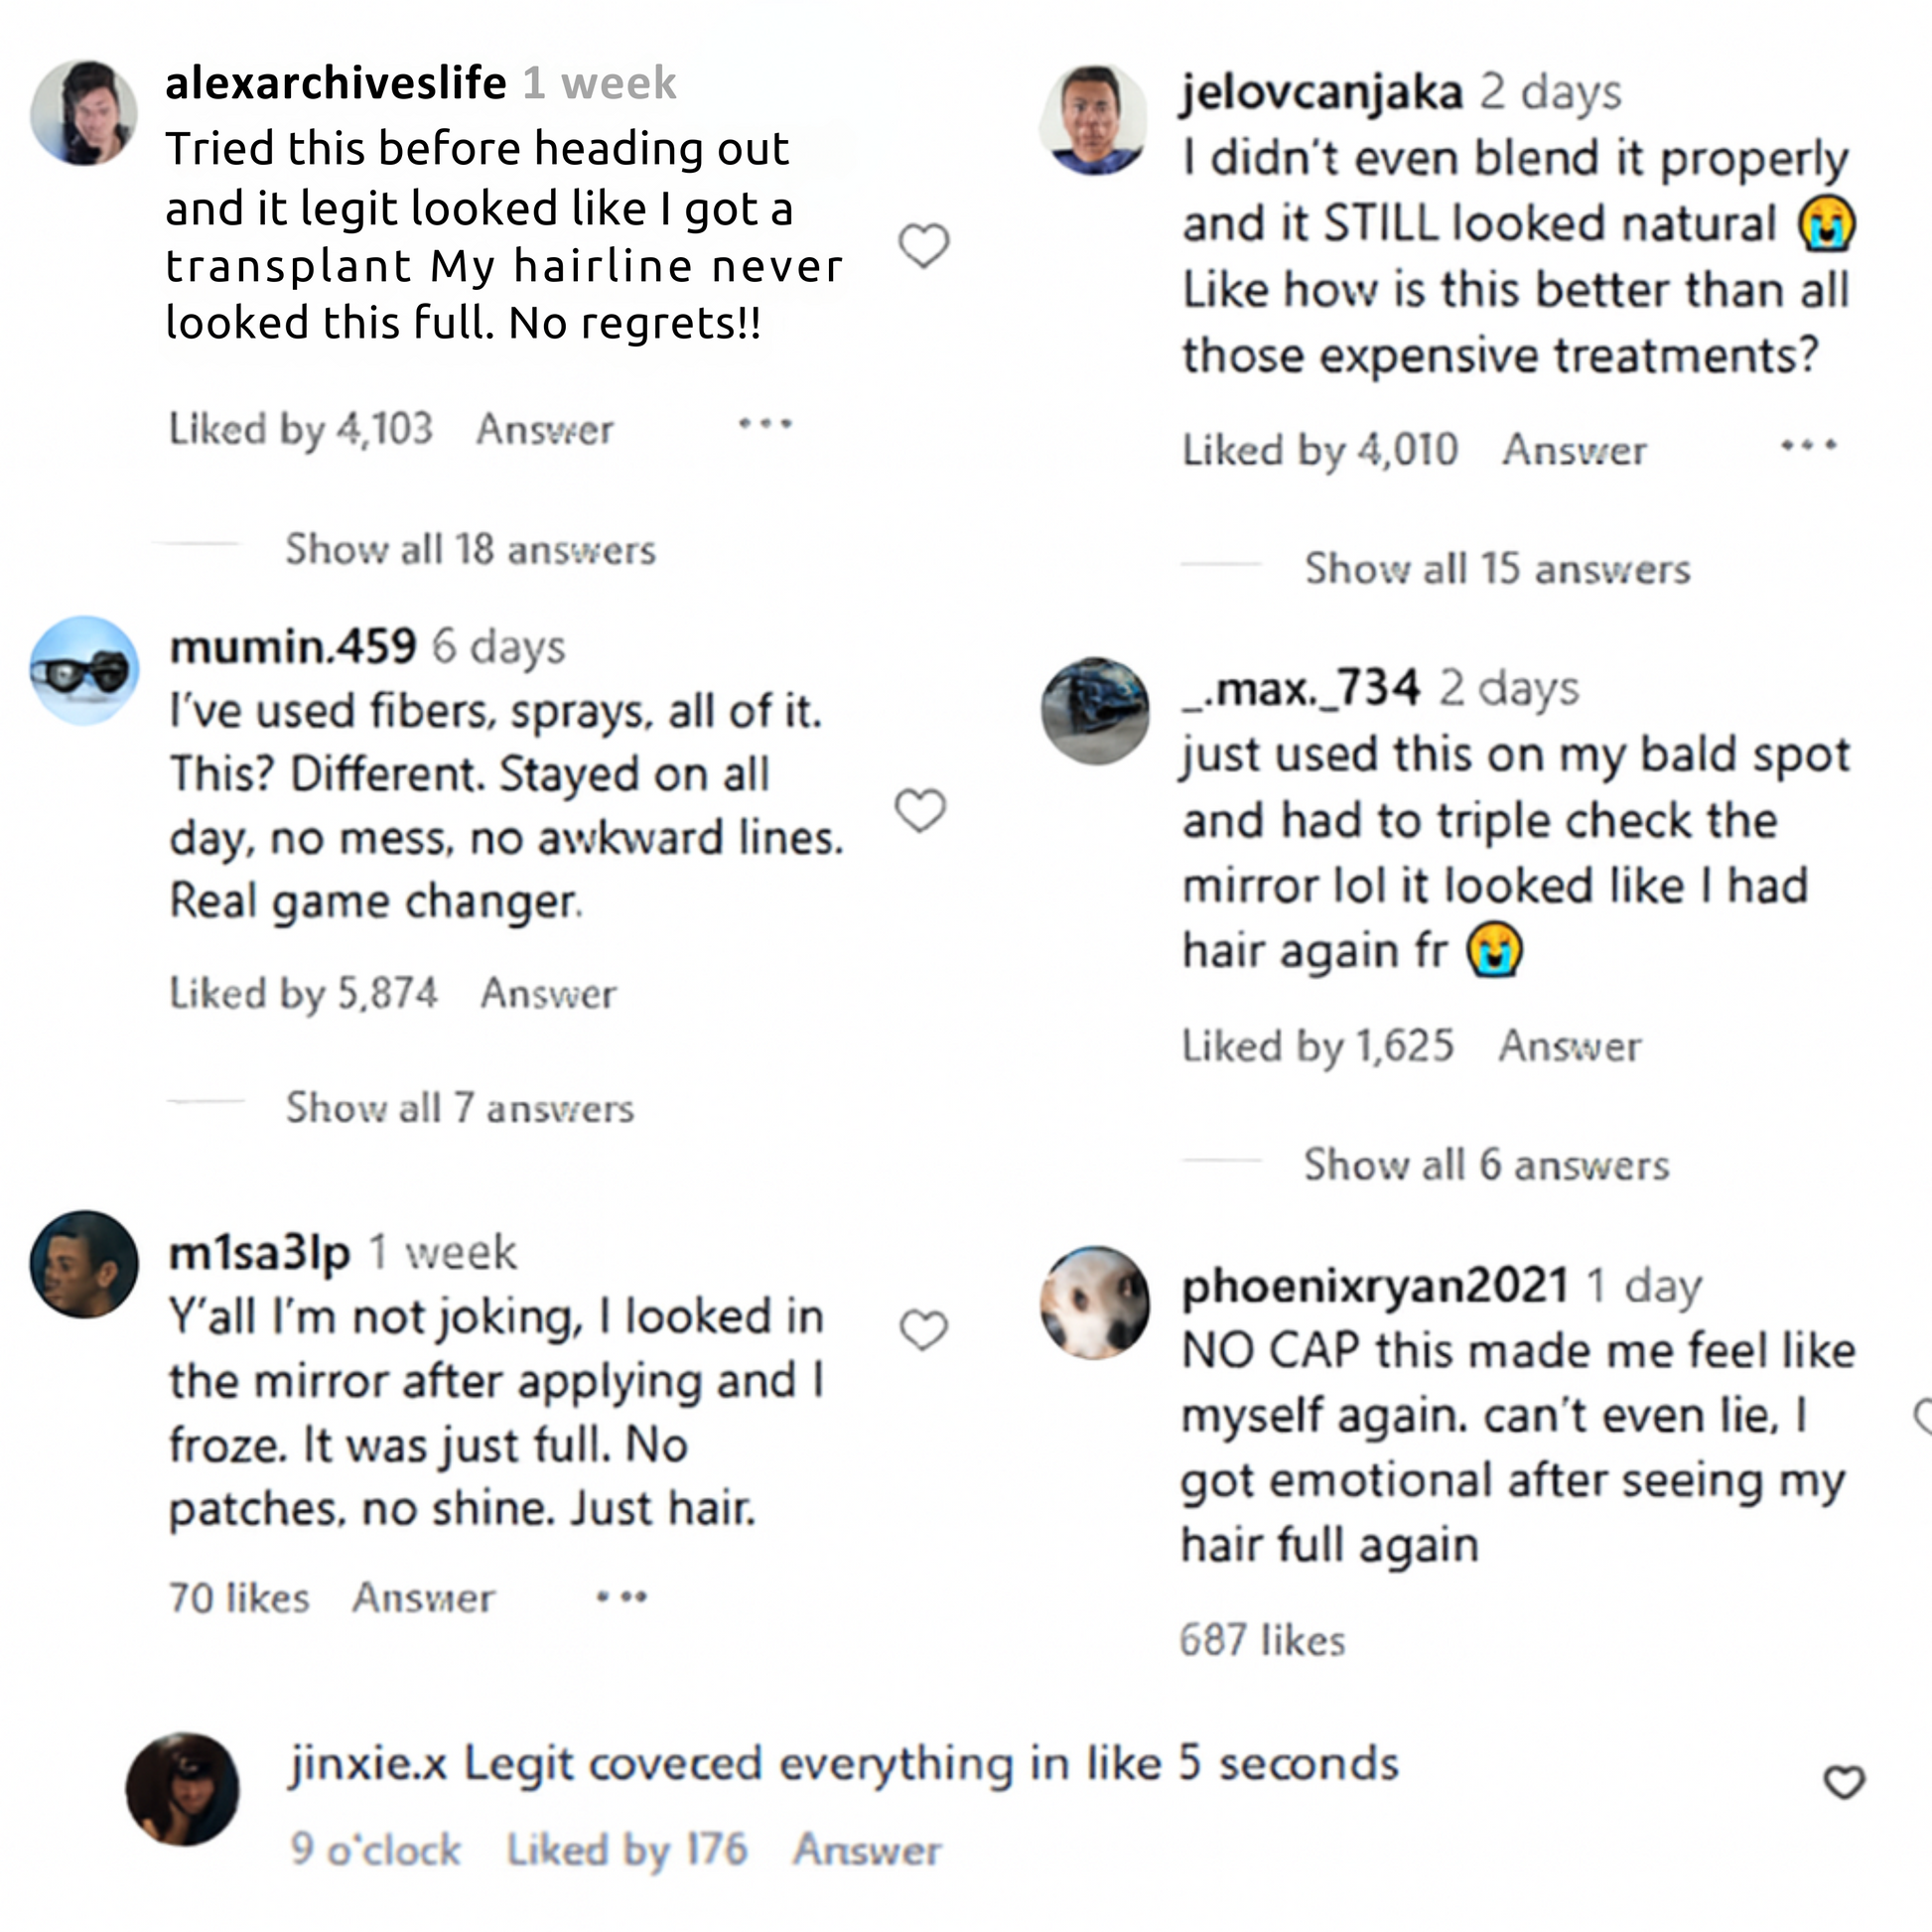Expand all 15 answers
The width and height of the screenshot is (1932, 1932).
coord(1497,569)
